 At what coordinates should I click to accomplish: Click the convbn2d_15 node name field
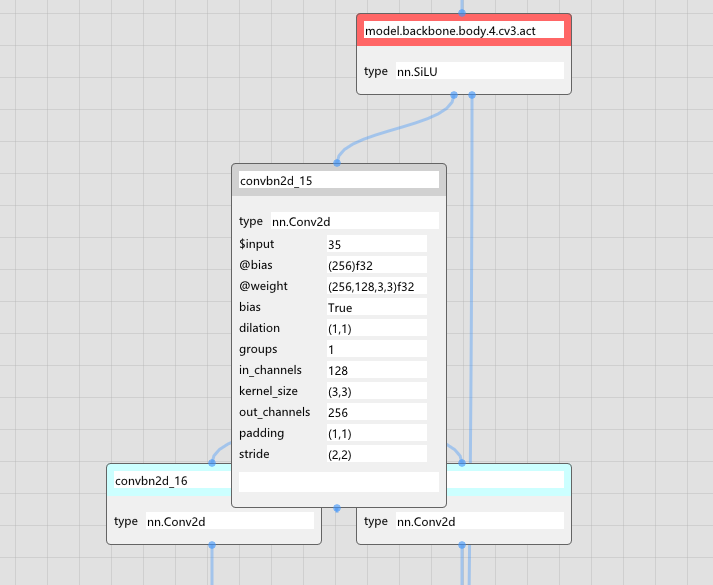pos(339,180)
